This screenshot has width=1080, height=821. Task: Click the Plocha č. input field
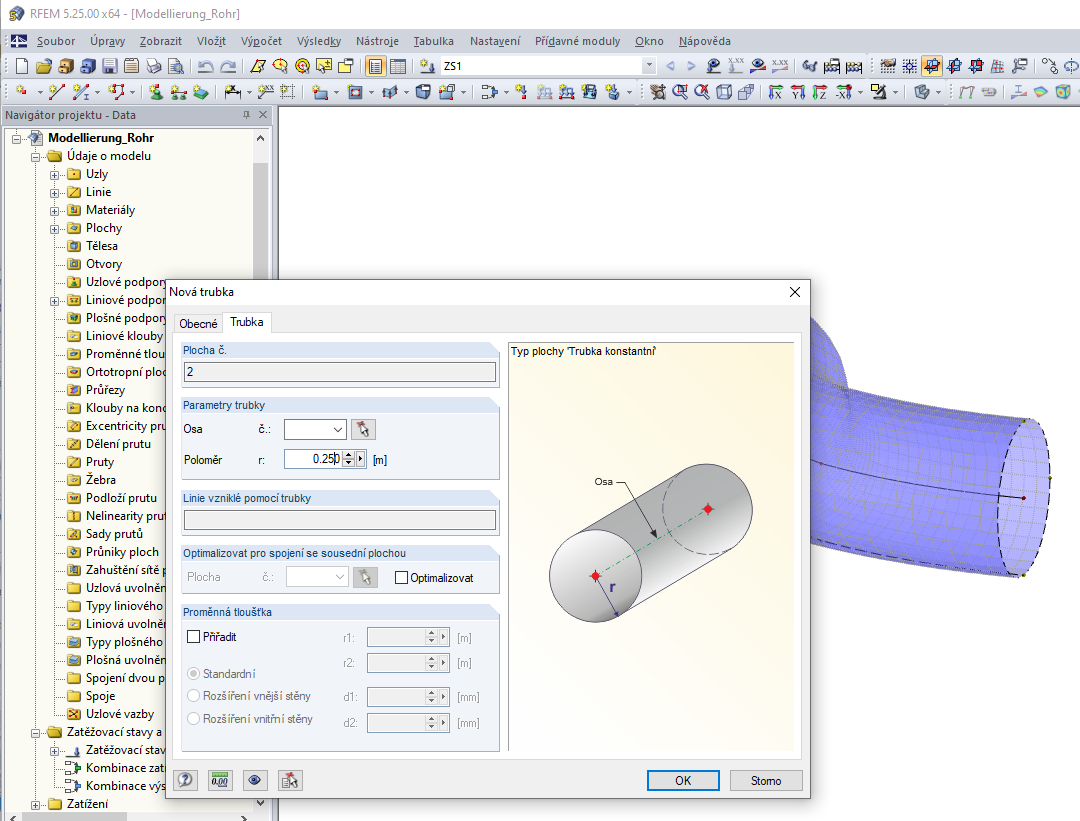point(340,372)
